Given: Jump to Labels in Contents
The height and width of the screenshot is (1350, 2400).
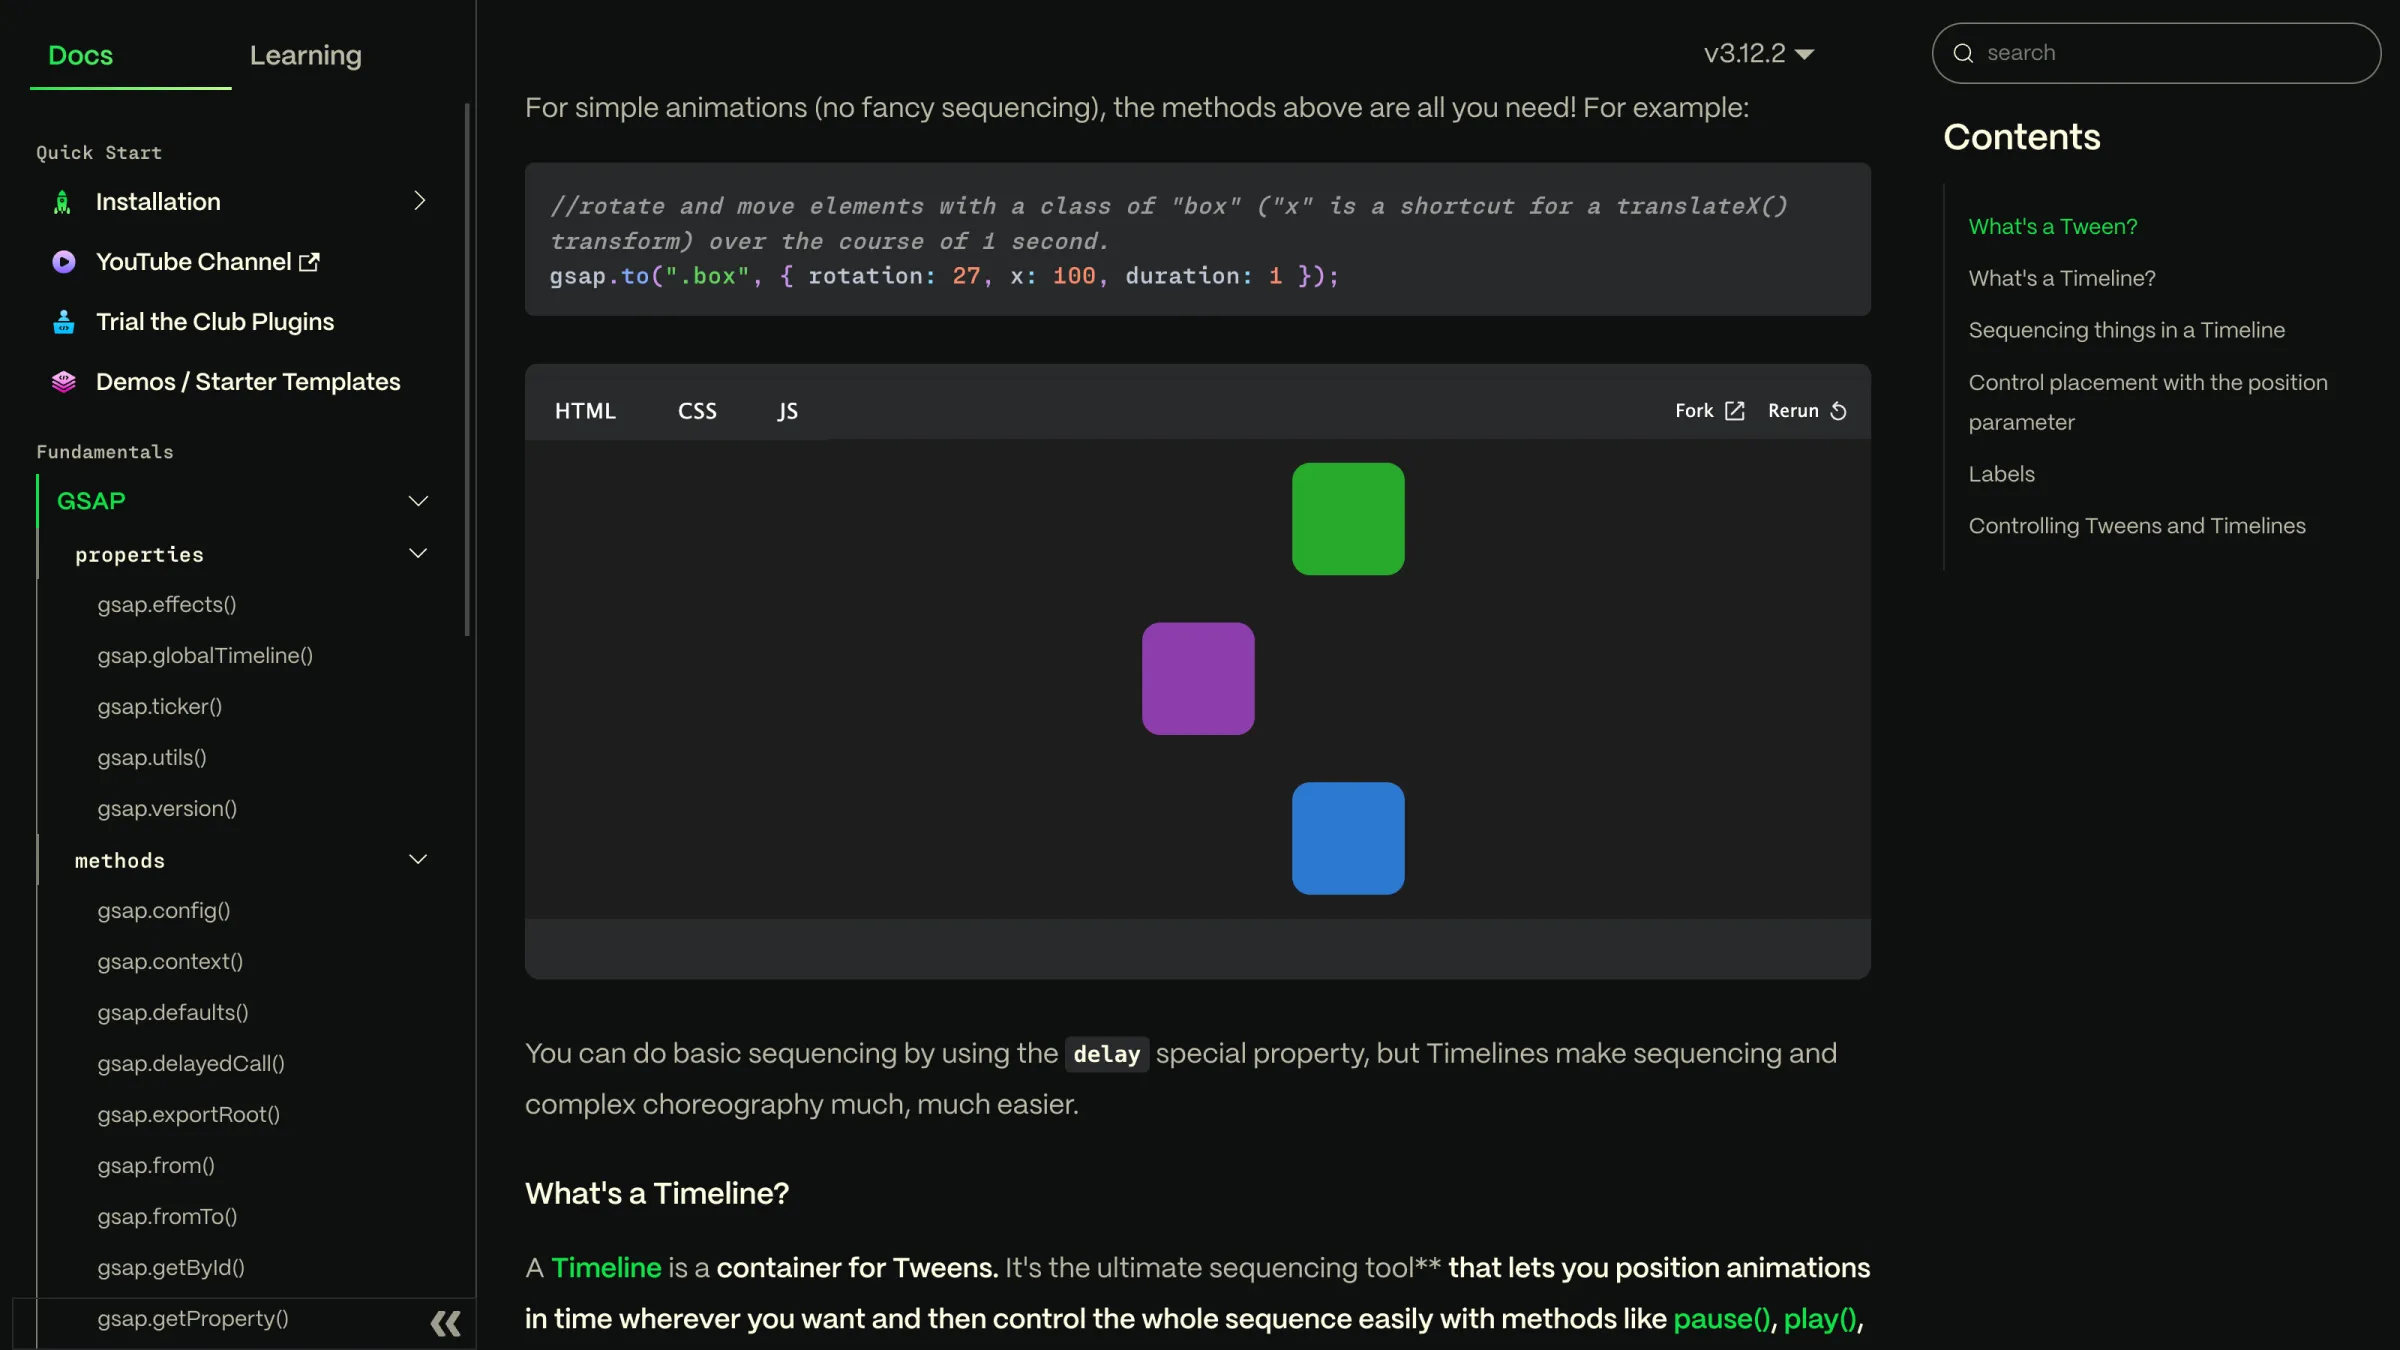Looking at the screenshot, I should point(2001,474).
